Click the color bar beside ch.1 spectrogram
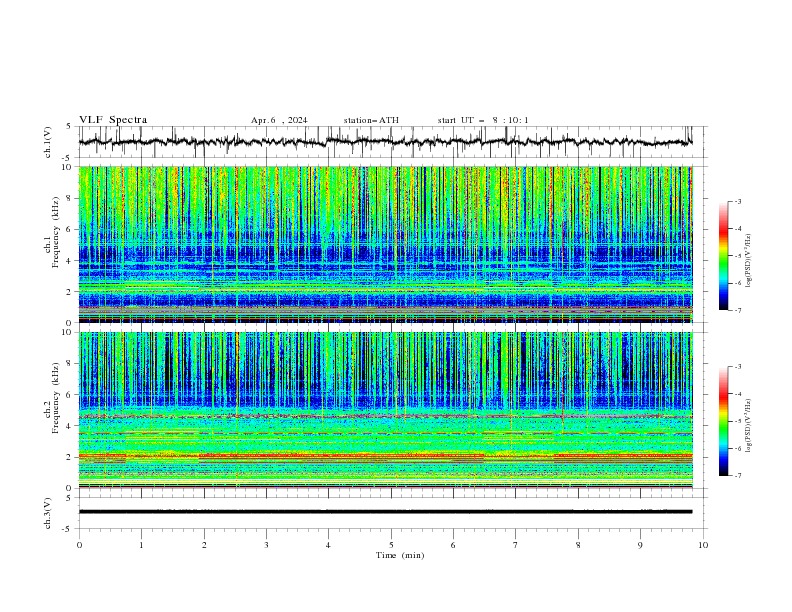Image resolution: width=792 pixels, height=612 pixels. coord(723,256)
